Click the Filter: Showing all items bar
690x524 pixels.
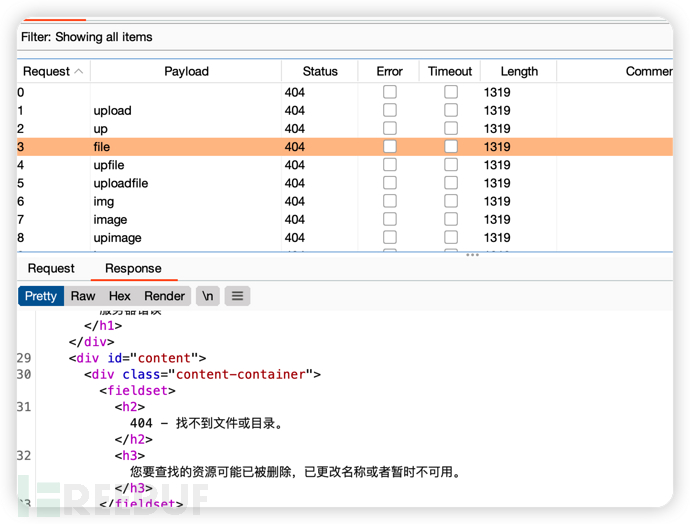tap(345, 37)
